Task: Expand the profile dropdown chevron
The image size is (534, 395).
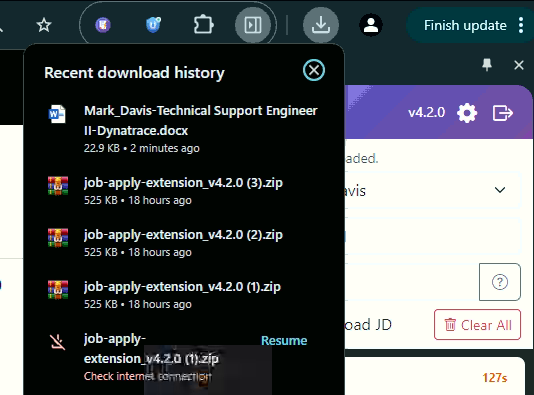Action: point(500,190)
